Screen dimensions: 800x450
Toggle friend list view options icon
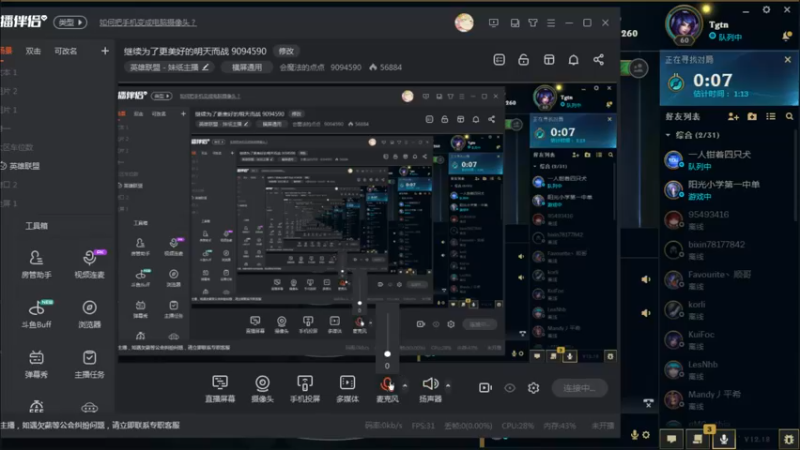(x=771, y=117)
